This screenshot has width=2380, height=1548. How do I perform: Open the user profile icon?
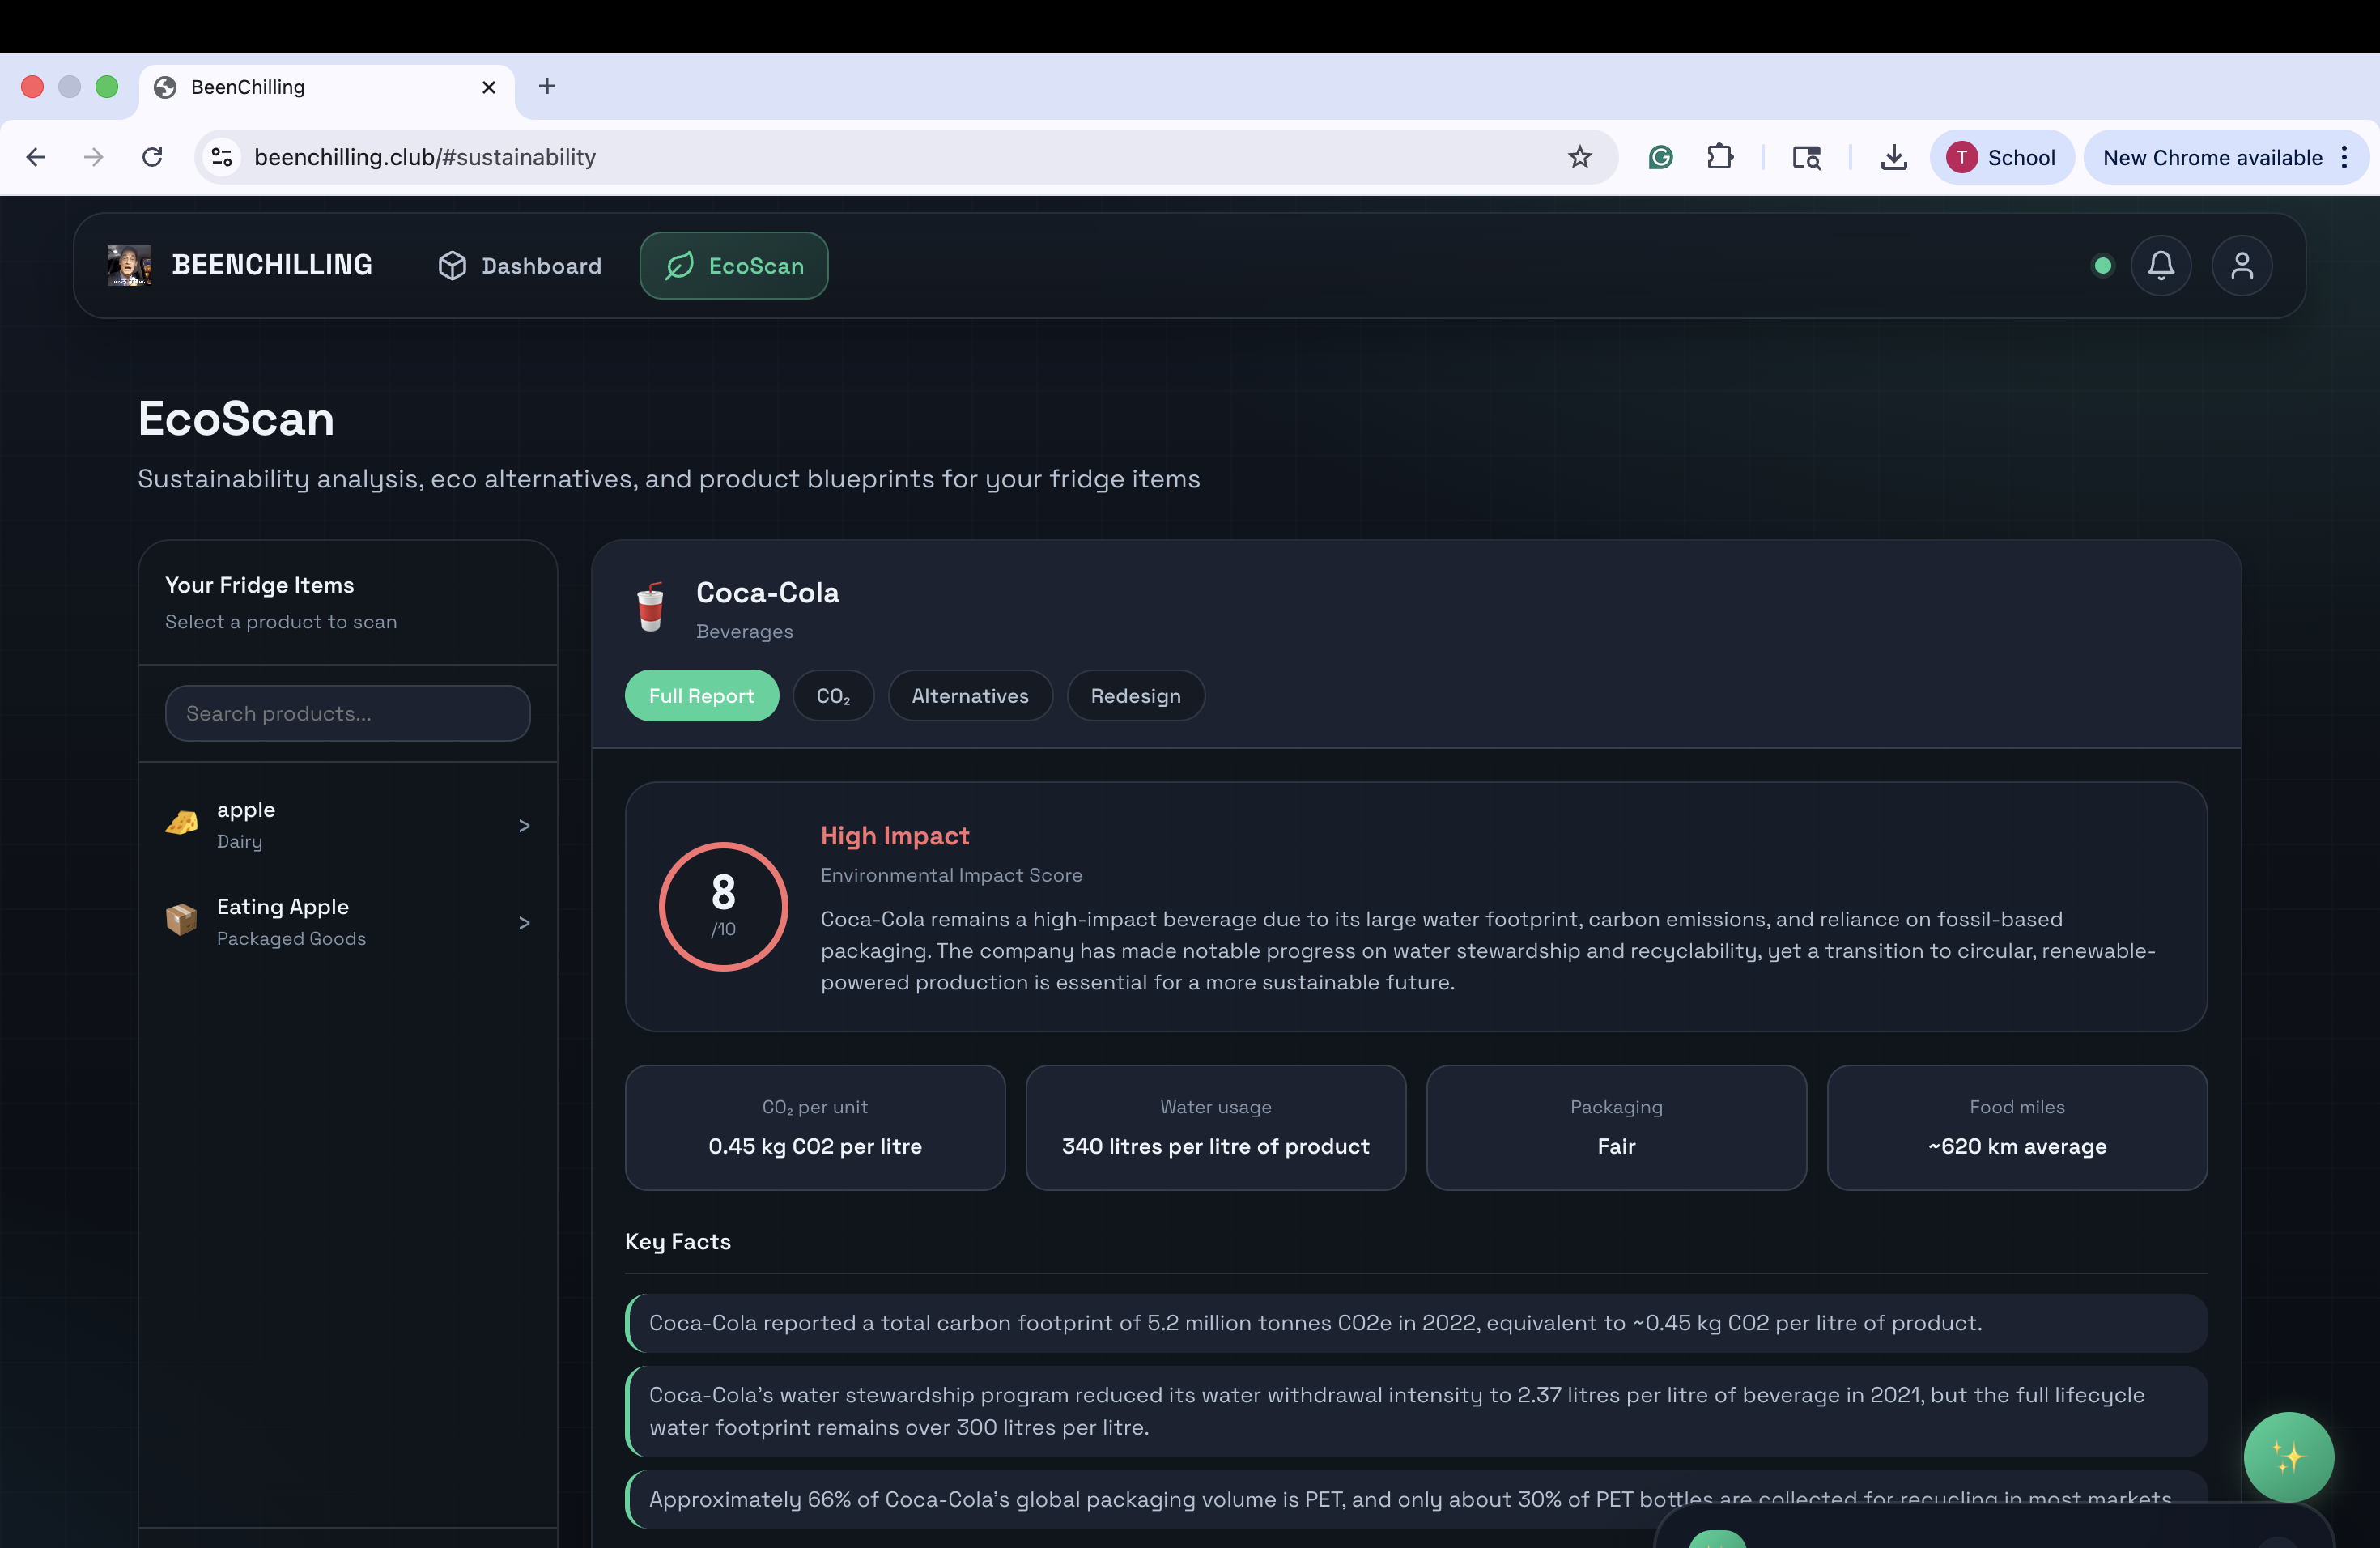click(2241, 266)
